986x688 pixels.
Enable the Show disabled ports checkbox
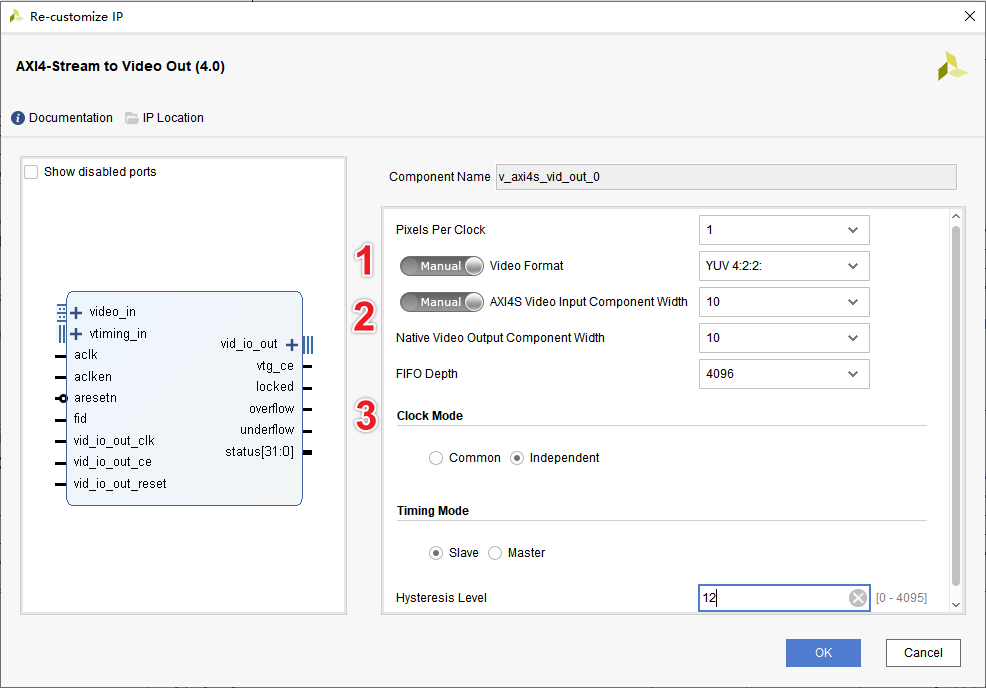click(x=31, y=172)
